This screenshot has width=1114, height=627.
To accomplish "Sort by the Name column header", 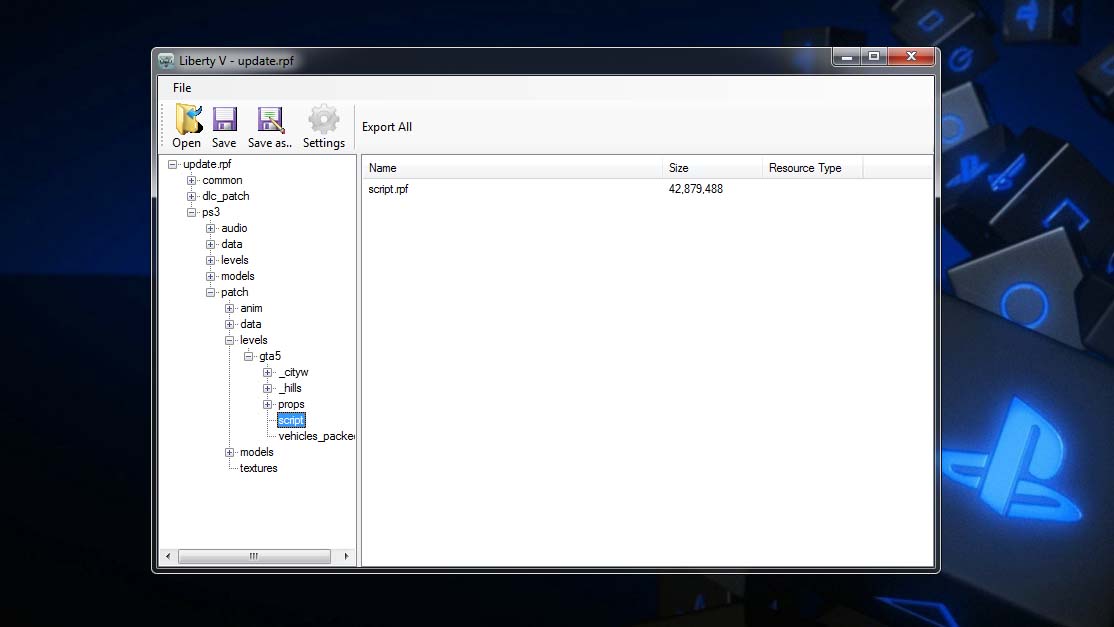I will pos(512,168).
